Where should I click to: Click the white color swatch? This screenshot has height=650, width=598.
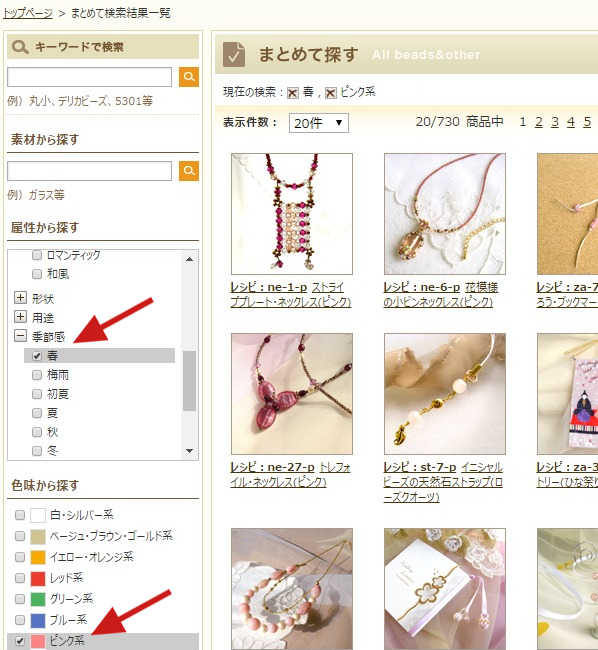point(38,515)
